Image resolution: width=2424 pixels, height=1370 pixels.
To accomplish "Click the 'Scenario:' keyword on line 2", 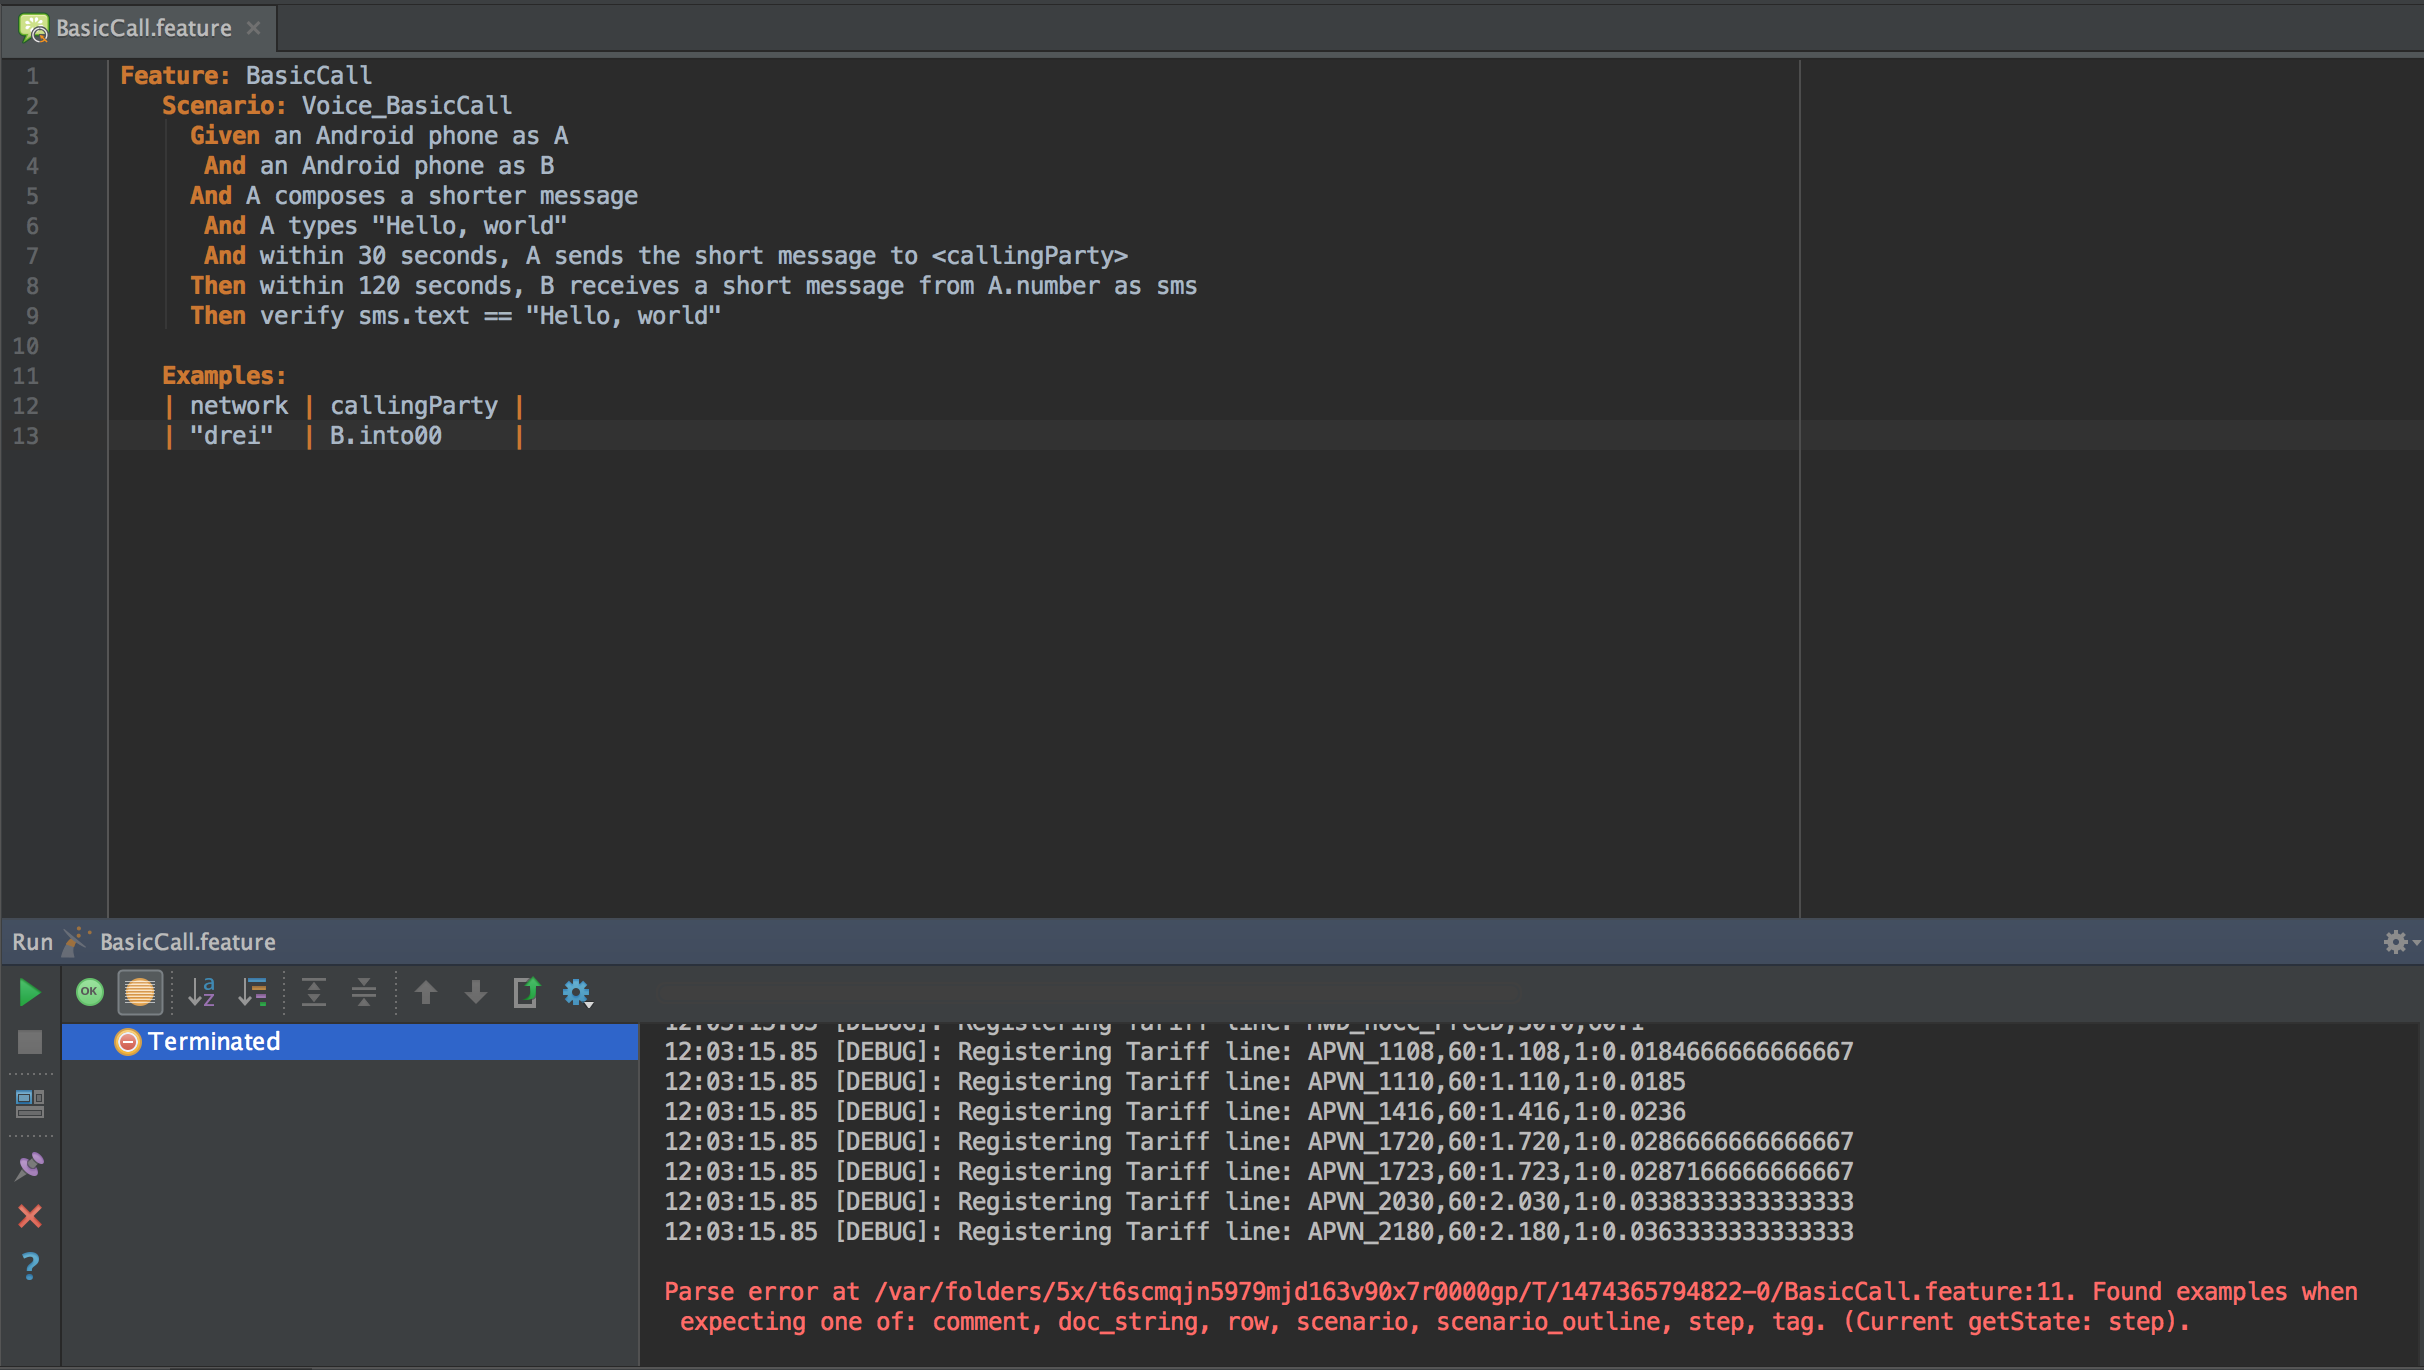I will pyautogui.click(x=224, y=105).
